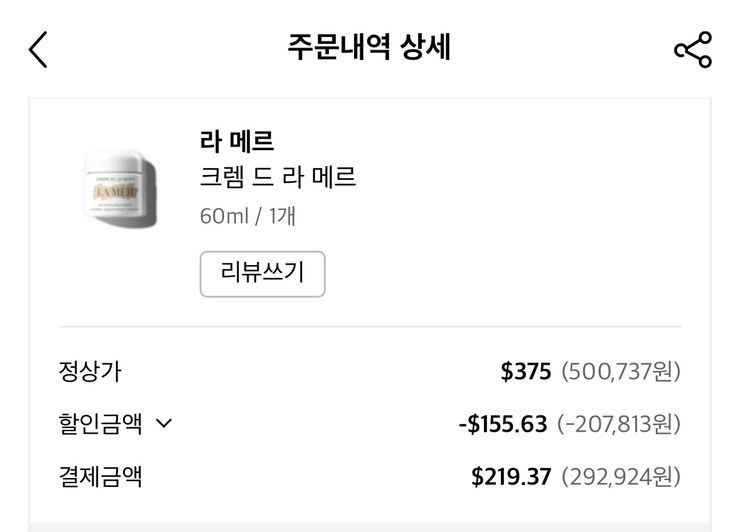Viewport: 740px width, 532px height.
Task: Tap the gray strip below the payment summary
Action: tap(369, 526)
